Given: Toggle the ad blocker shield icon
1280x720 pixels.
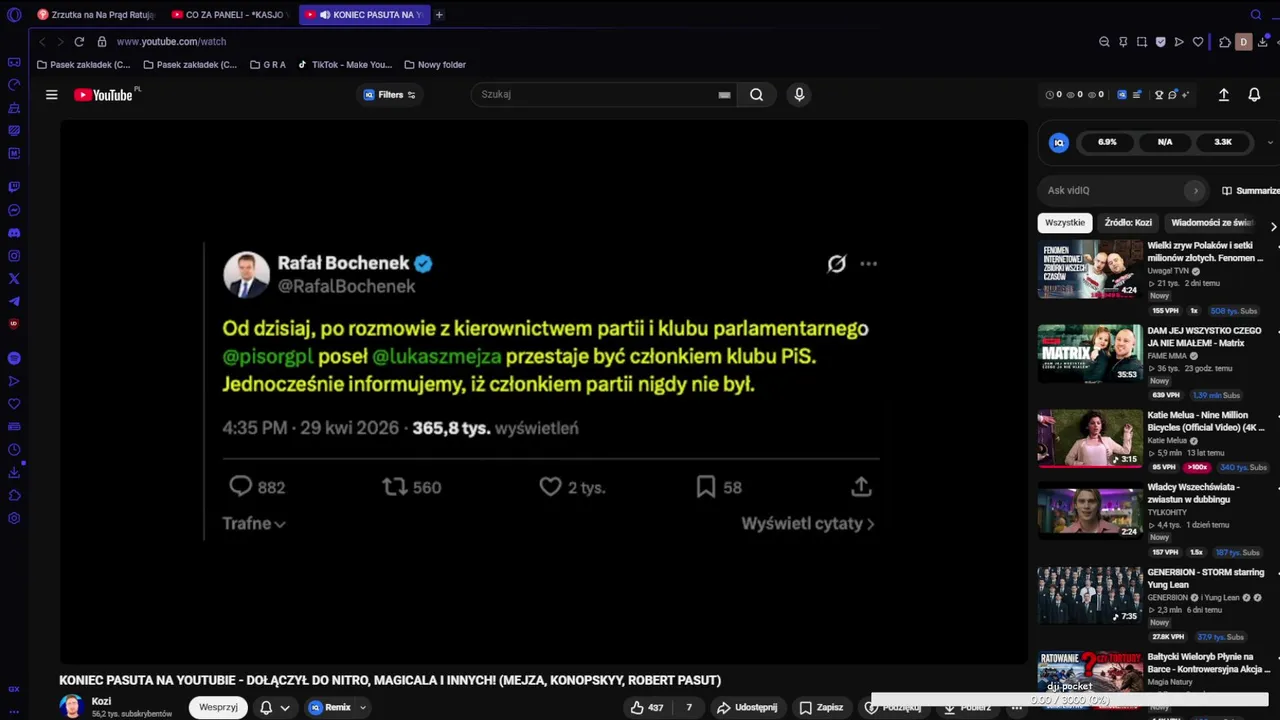Looking at the screenshot, I should (x=1161, y=42).
